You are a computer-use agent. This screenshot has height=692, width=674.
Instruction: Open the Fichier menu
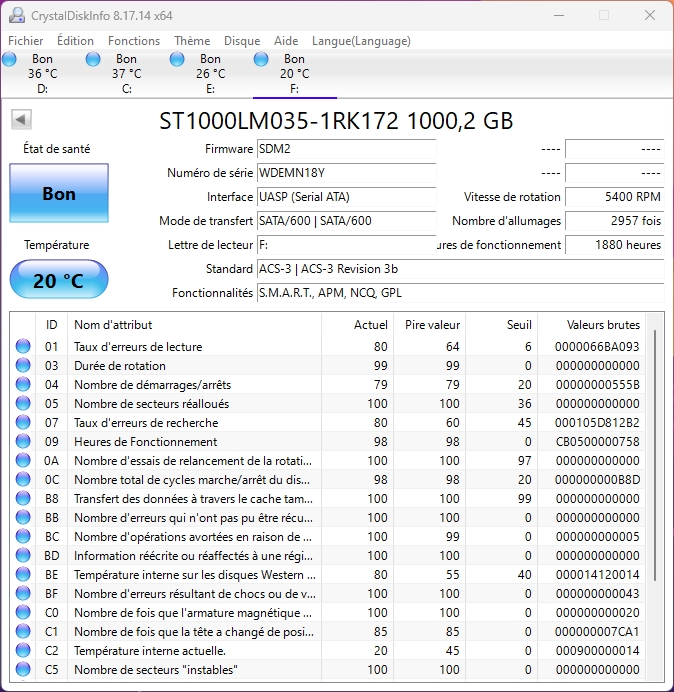(26, 41)
